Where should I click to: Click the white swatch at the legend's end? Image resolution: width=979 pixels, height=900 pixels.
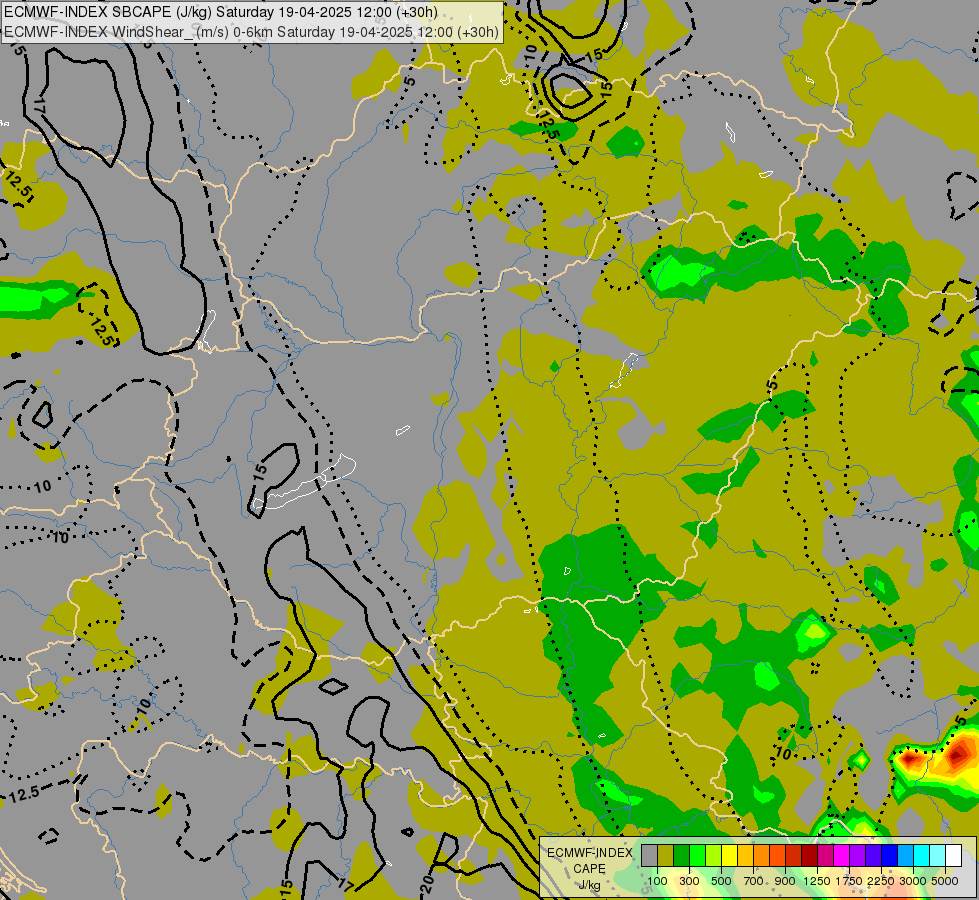point(953,855)
